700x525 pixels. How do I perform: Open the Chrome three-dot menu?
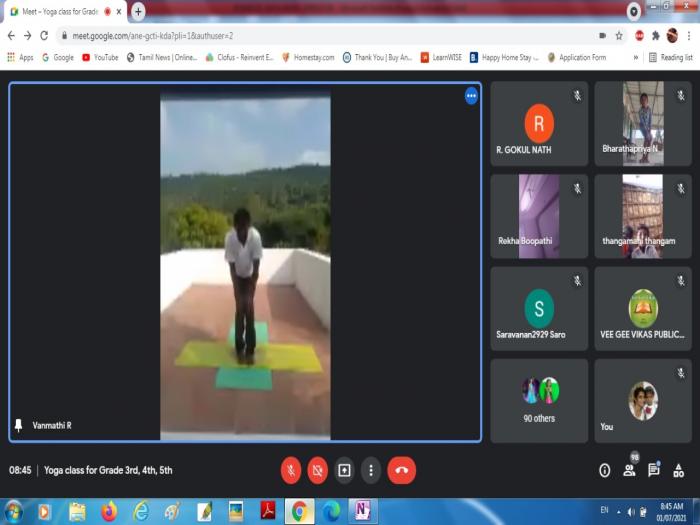(689, 36)
